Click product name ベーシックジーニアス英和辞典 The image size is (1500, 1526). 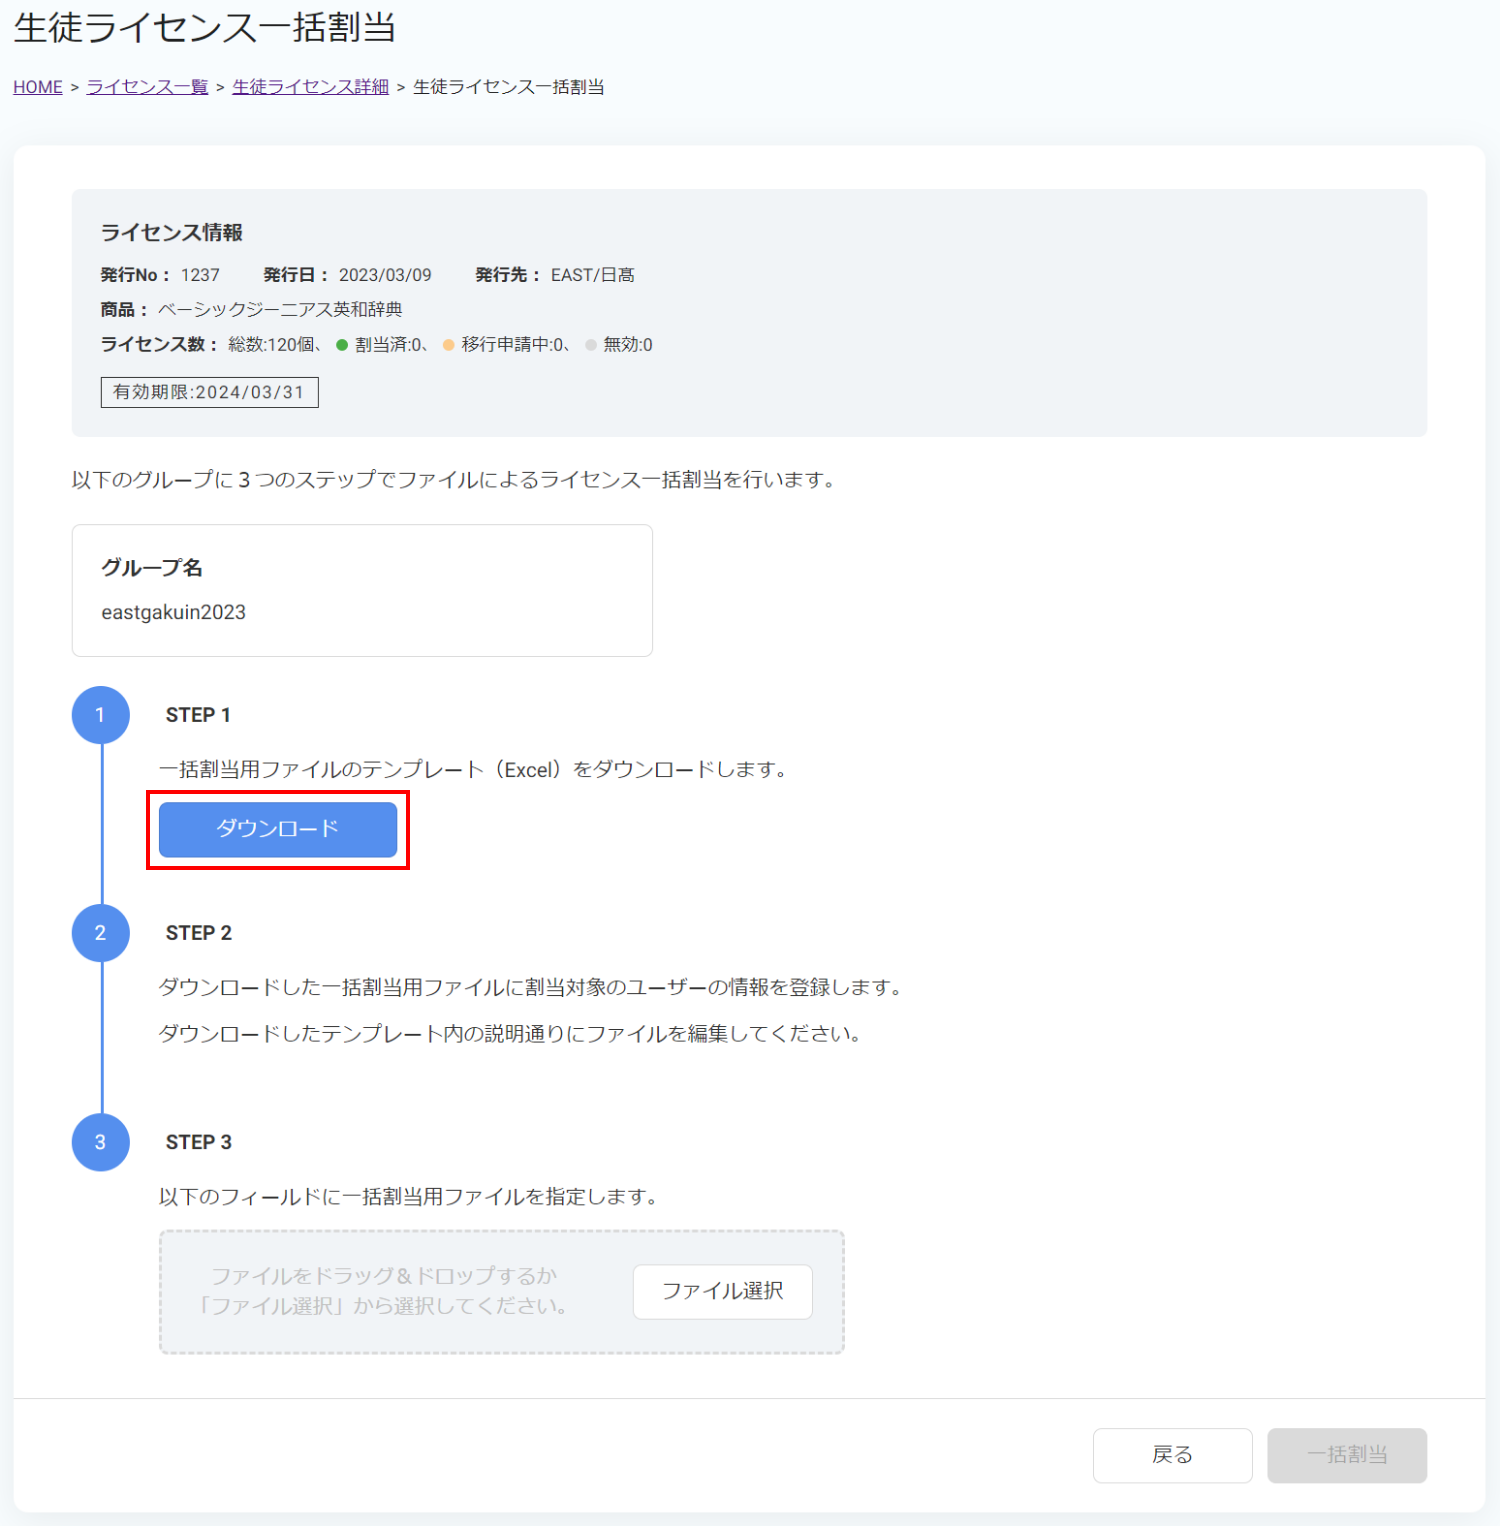pyautogui.click(x=280, y=309)
